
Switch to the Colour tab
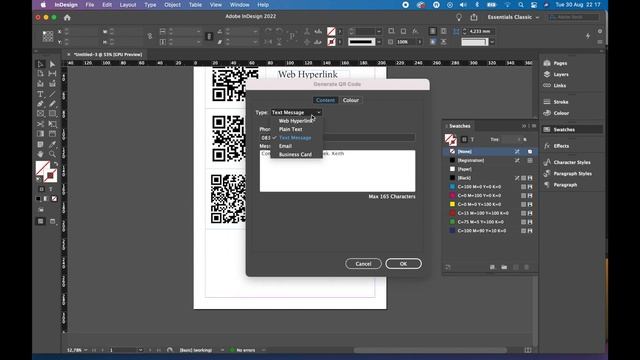351,100
